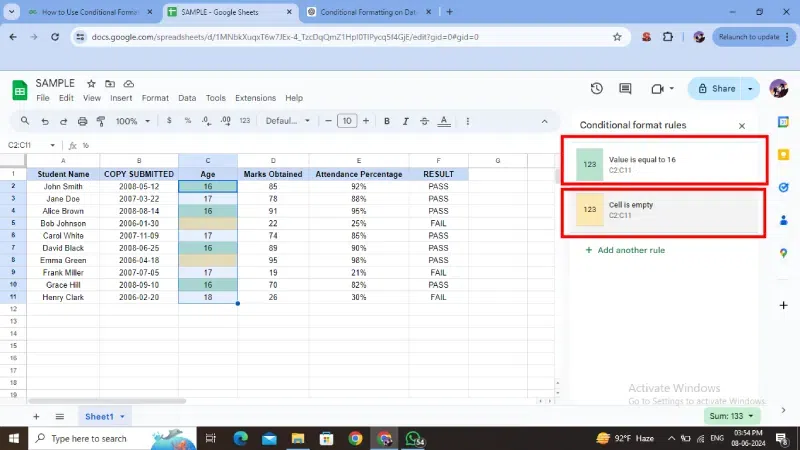Toggle bold formatting
800x450 pixels.
pos(387,121)
